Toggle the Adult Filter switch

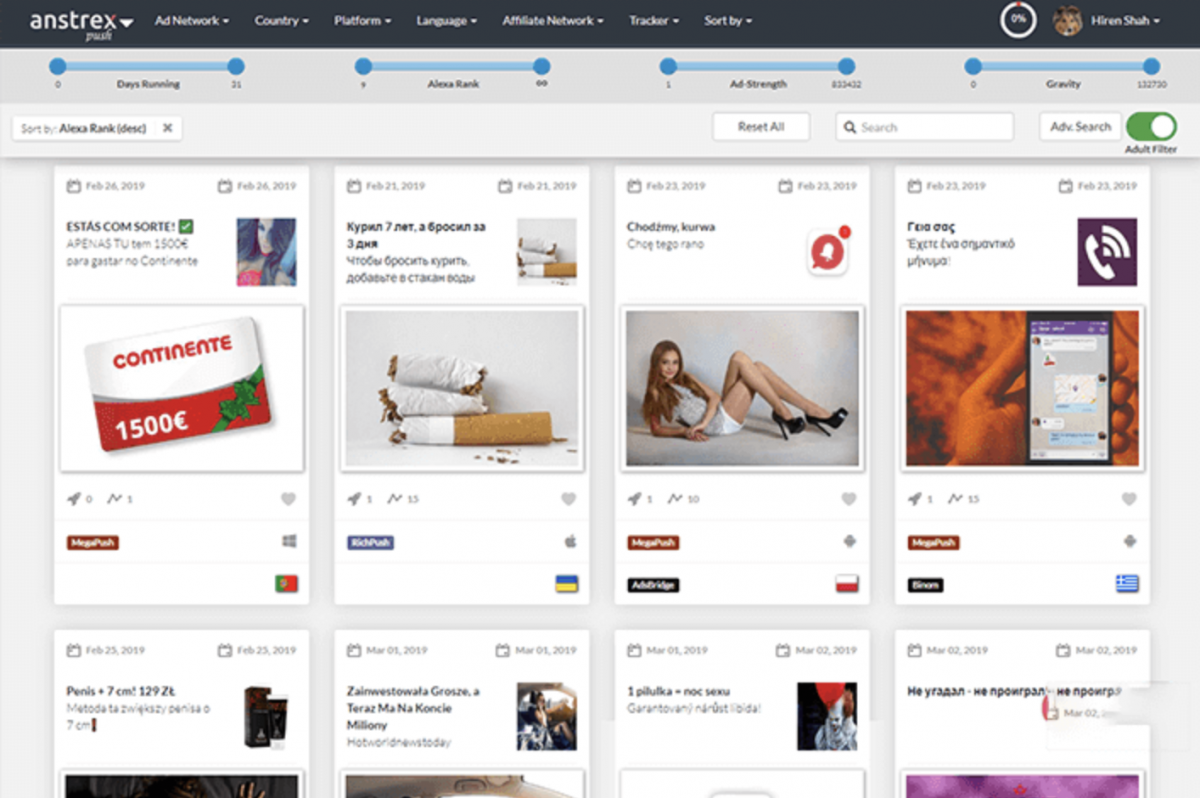1151,127
